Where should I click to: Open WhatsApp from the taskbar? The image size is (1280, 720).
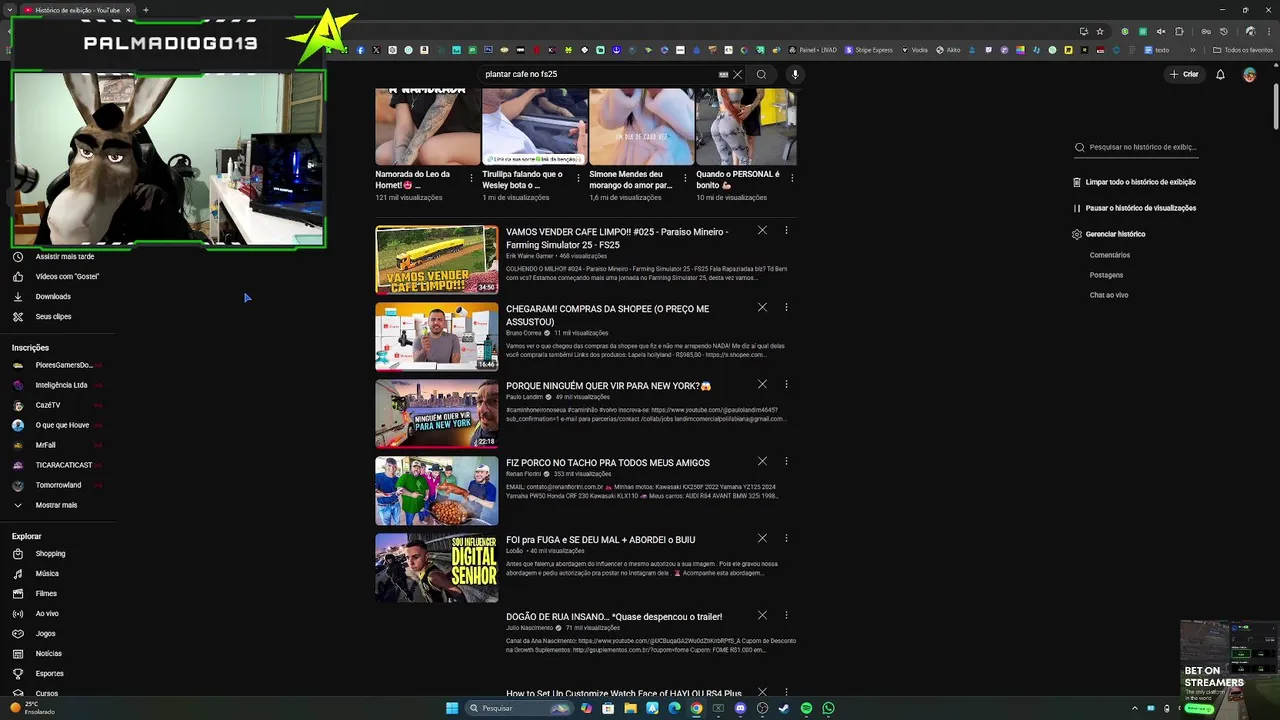click(x=828, y=708)
